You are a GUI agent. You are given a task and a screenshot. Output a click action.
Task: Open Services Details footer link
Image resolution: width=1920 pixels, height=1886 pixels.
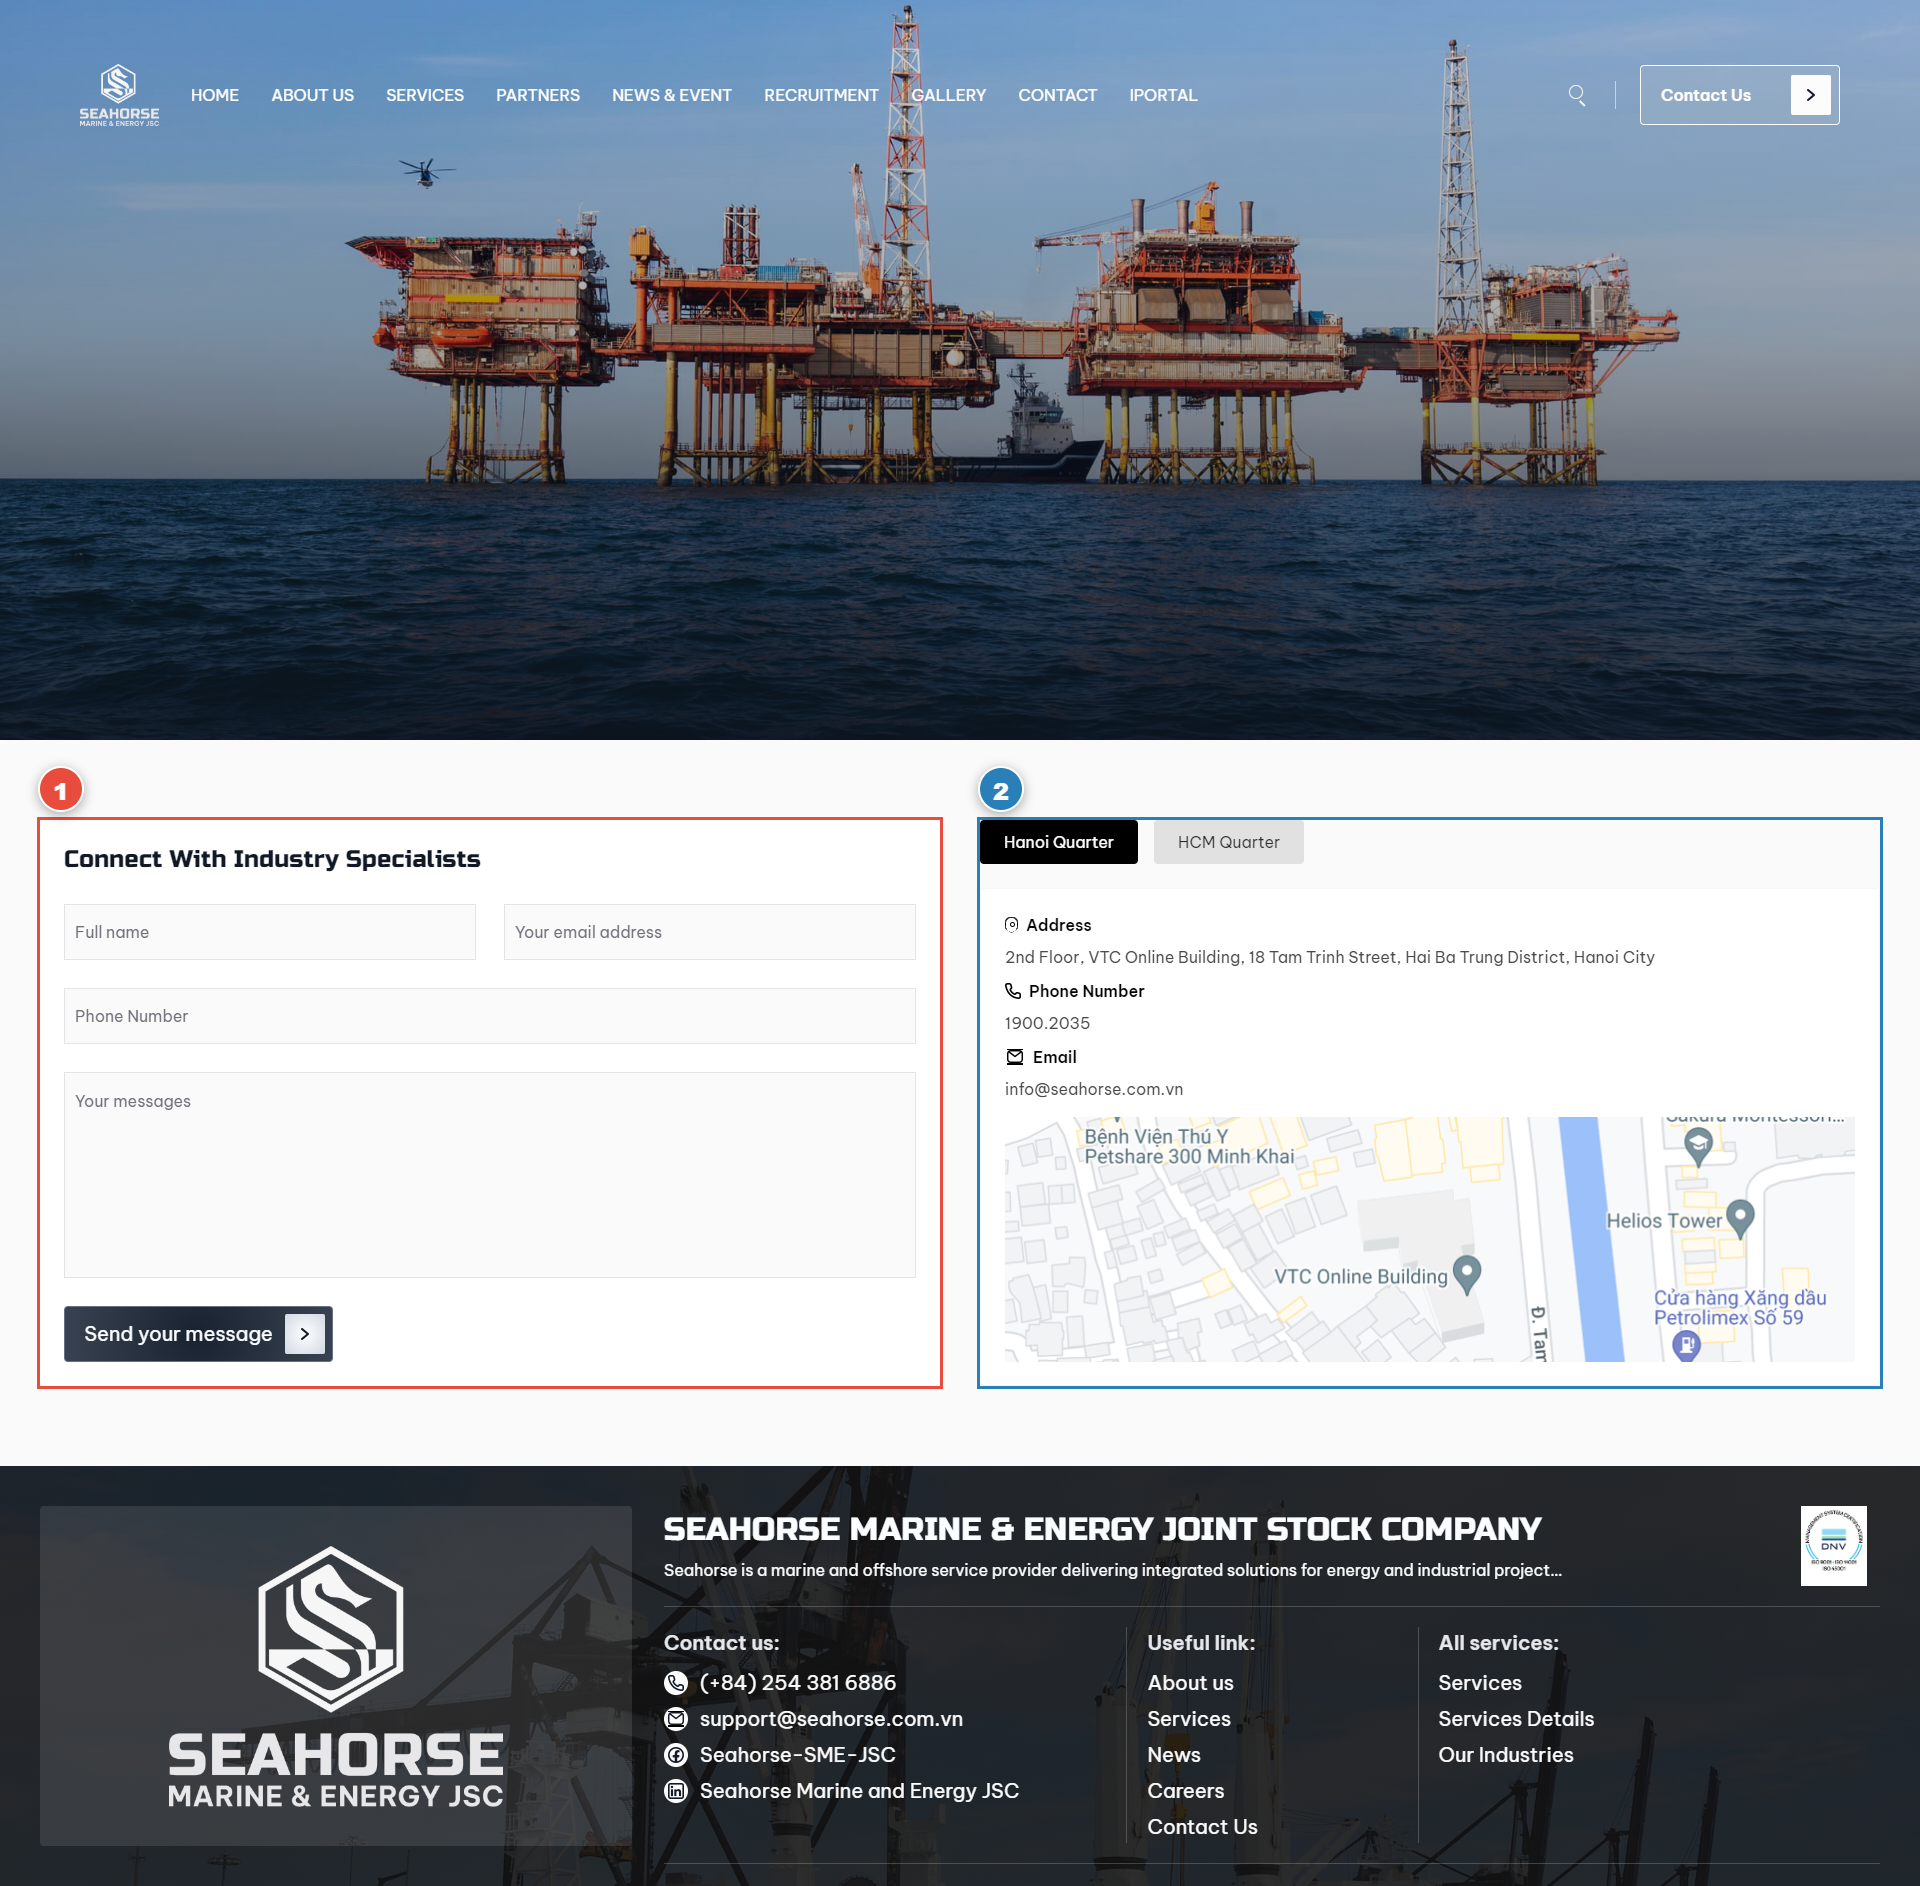[x=1517, y=1719]
